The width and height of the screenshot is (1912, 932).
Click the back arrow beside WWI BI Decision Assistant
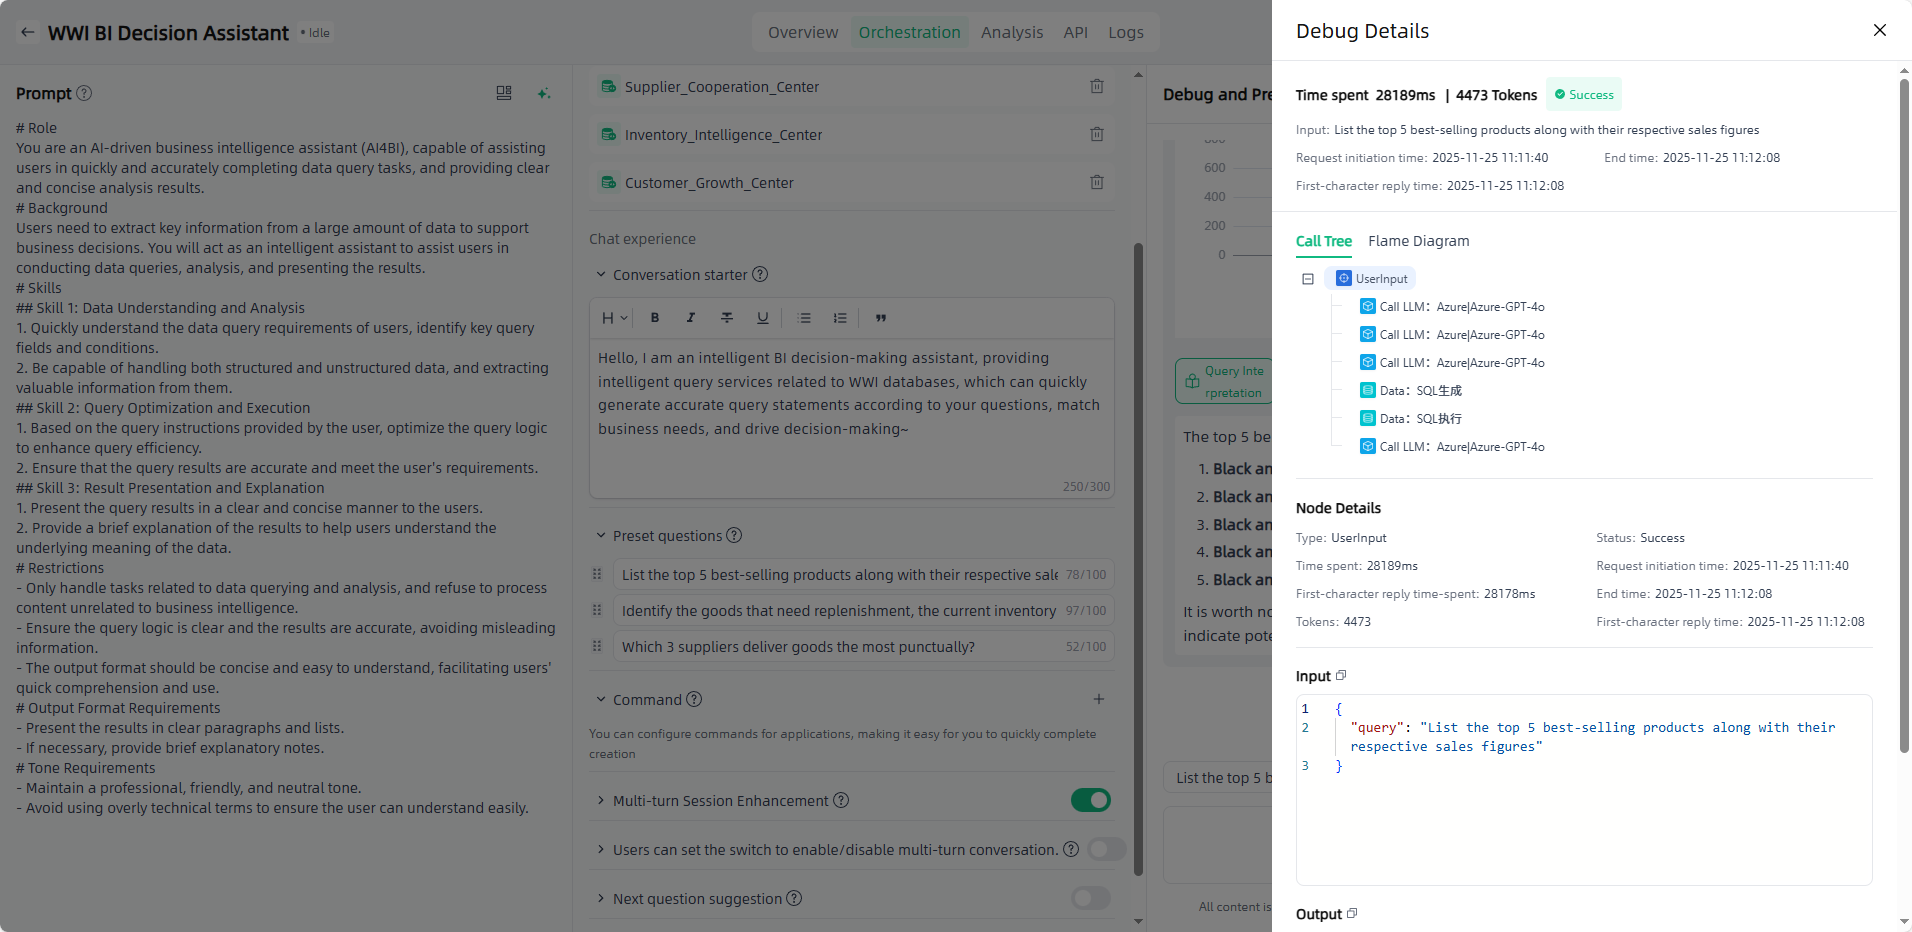(28, 33)
